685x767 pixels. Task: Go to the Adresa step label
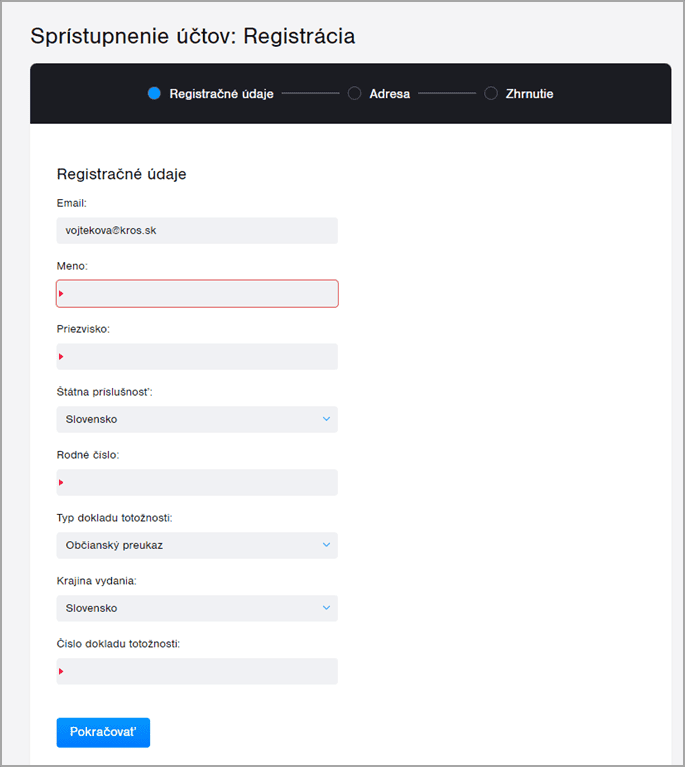click(x=390, y=94)
